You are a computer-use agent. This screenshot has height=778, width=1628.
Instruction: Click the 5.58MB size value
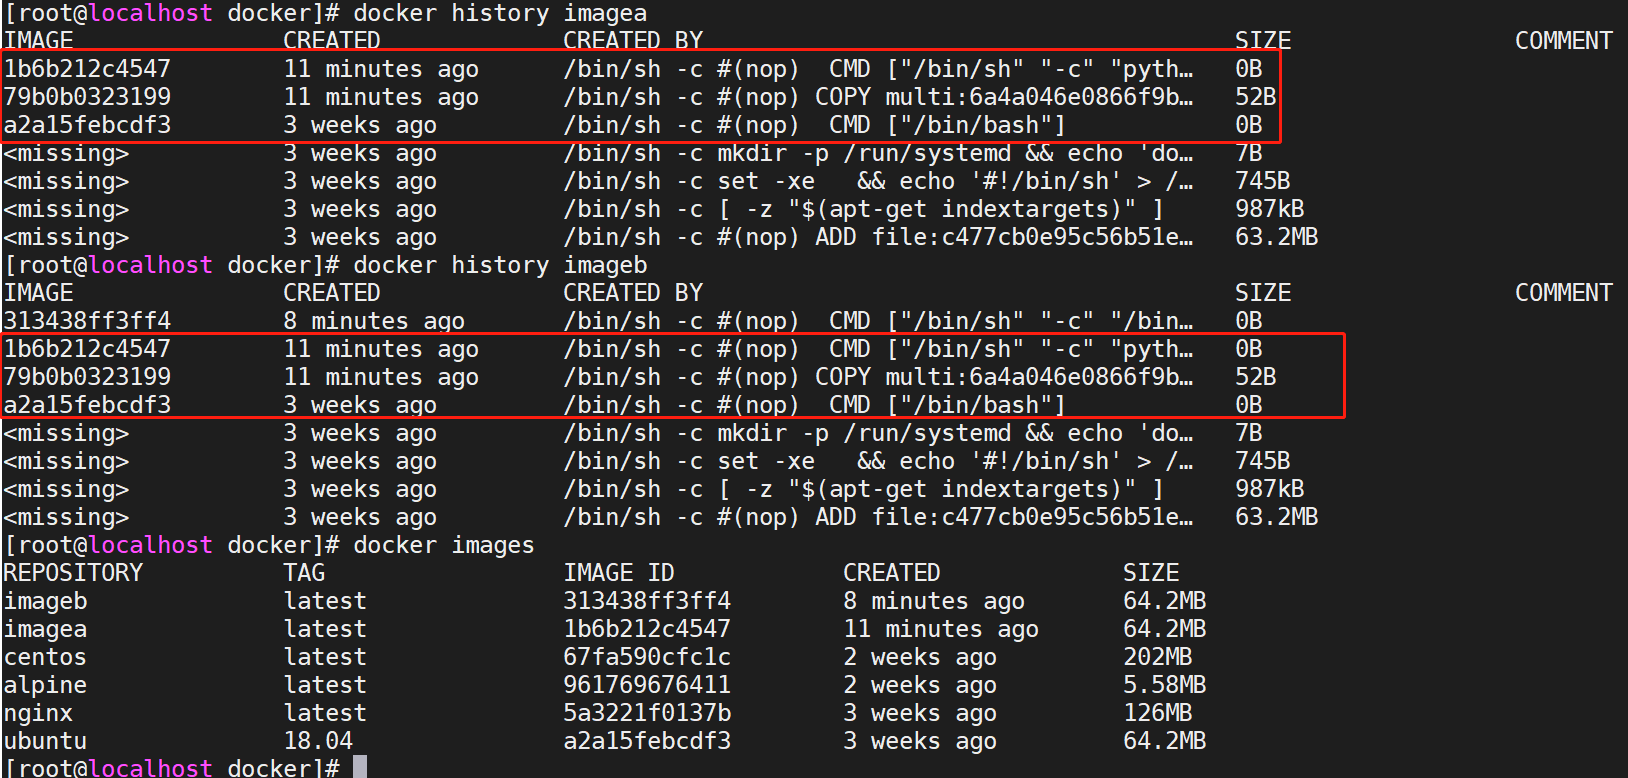tap(1164, 685)
